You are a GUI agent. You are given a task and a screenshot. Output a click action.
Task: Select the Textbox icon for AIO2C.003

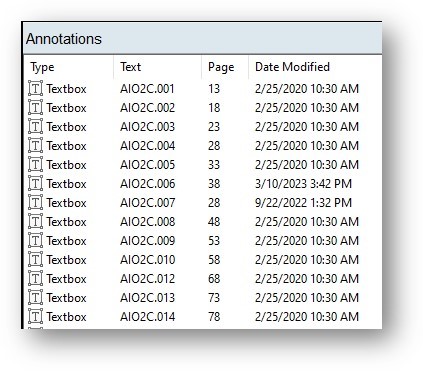click(x=35, y=127)
